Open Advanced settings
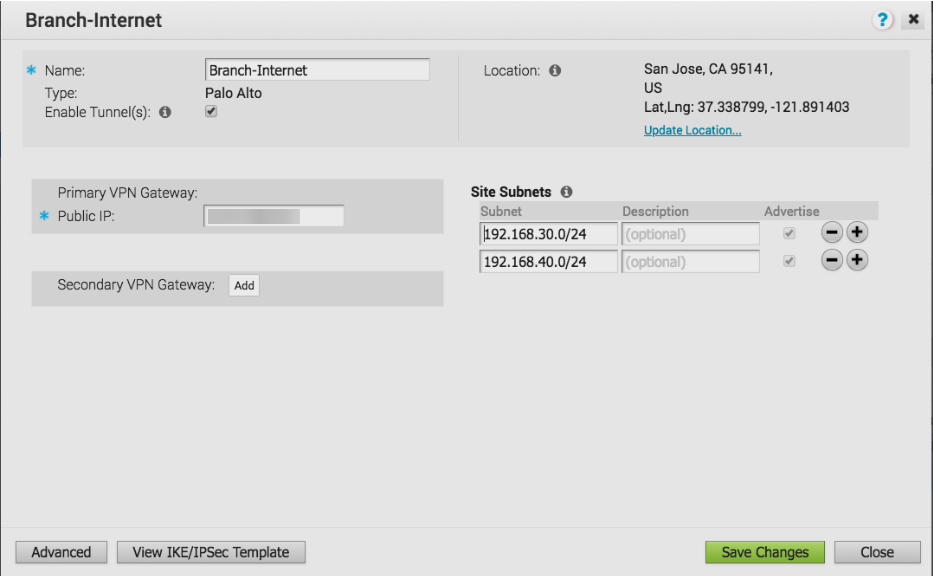Image resolution: width=933 pixels, height=576 pixels. pyautogui.click(x=61, y=552)
